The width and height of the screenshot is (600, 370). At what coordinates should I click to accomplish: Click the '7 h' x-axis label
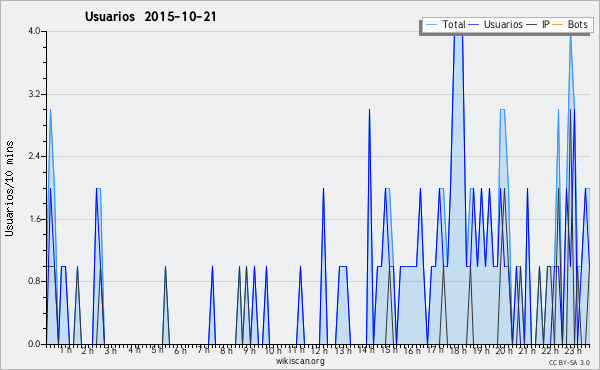(x=203, y=350)
